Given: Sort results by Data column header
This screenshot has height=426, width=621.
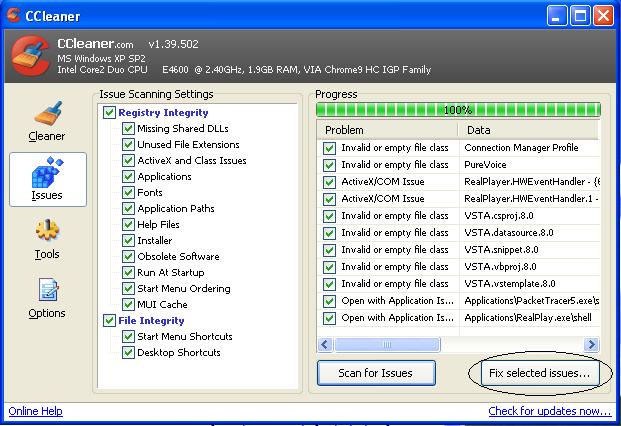Looking at the screenshot, I should tap(528, 130).
